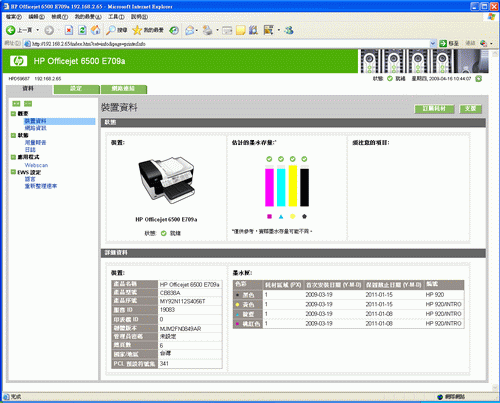Screen dimensions: 500x403
Task: Open the 檔案 (File) menu
Action: click(13, 17)
